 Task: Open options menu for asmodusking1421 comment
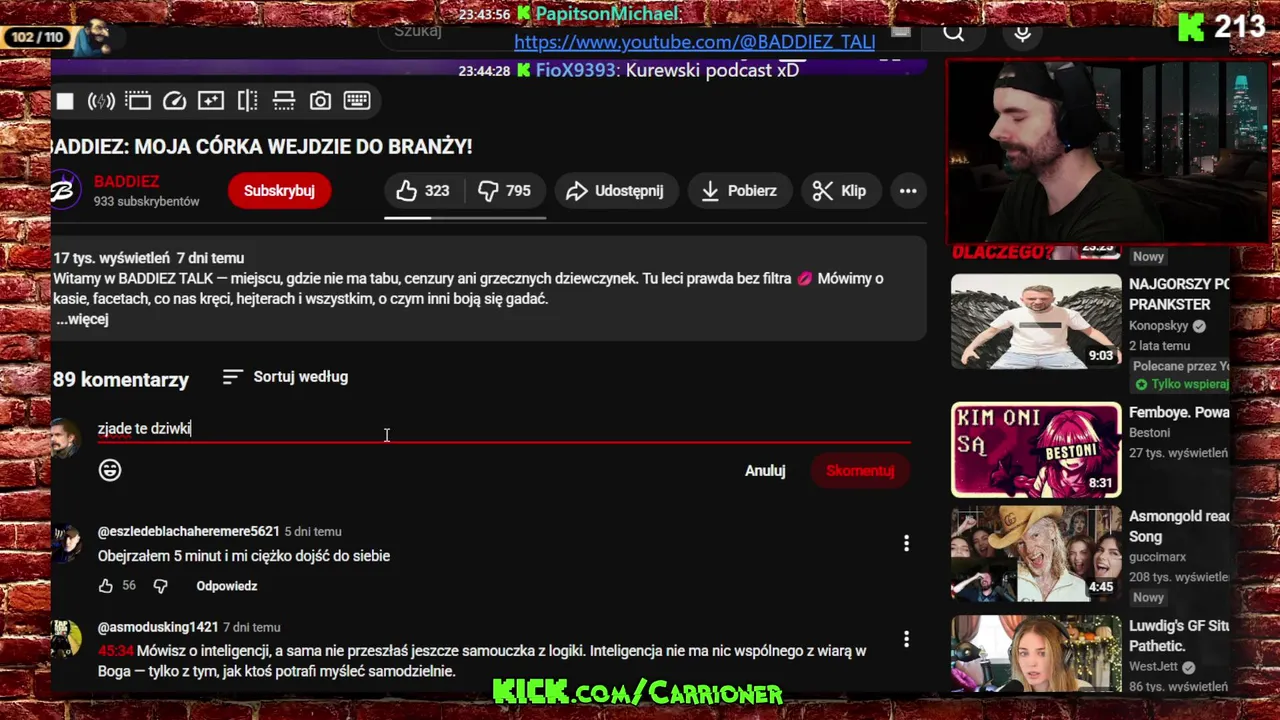(906, 639)
